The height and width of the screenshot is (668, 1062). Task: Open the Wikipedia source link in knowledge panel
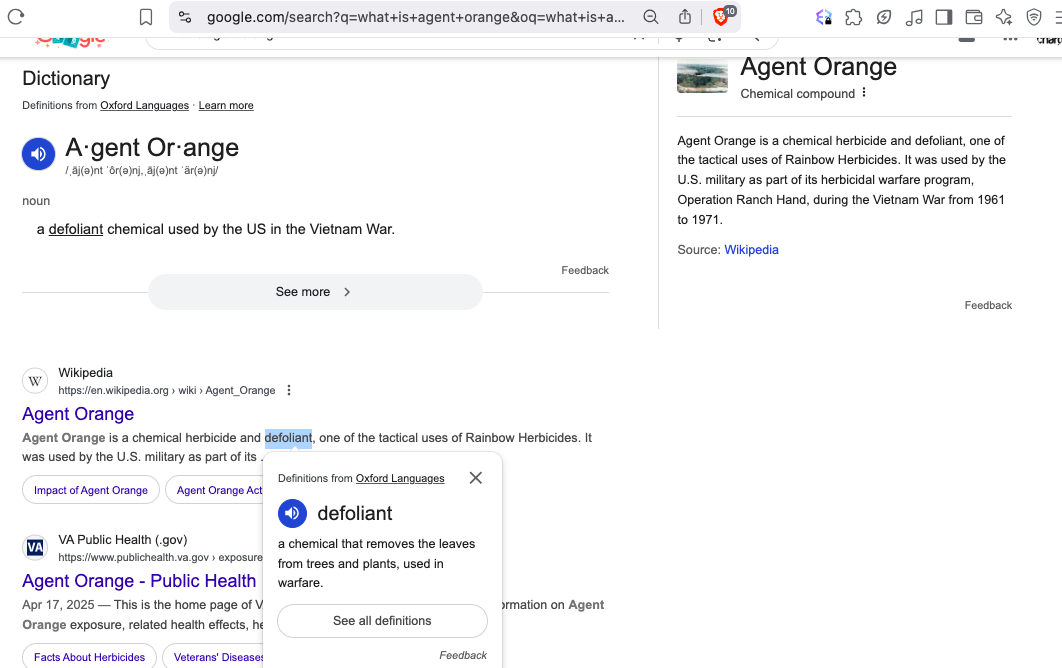(x=752, y=249)
